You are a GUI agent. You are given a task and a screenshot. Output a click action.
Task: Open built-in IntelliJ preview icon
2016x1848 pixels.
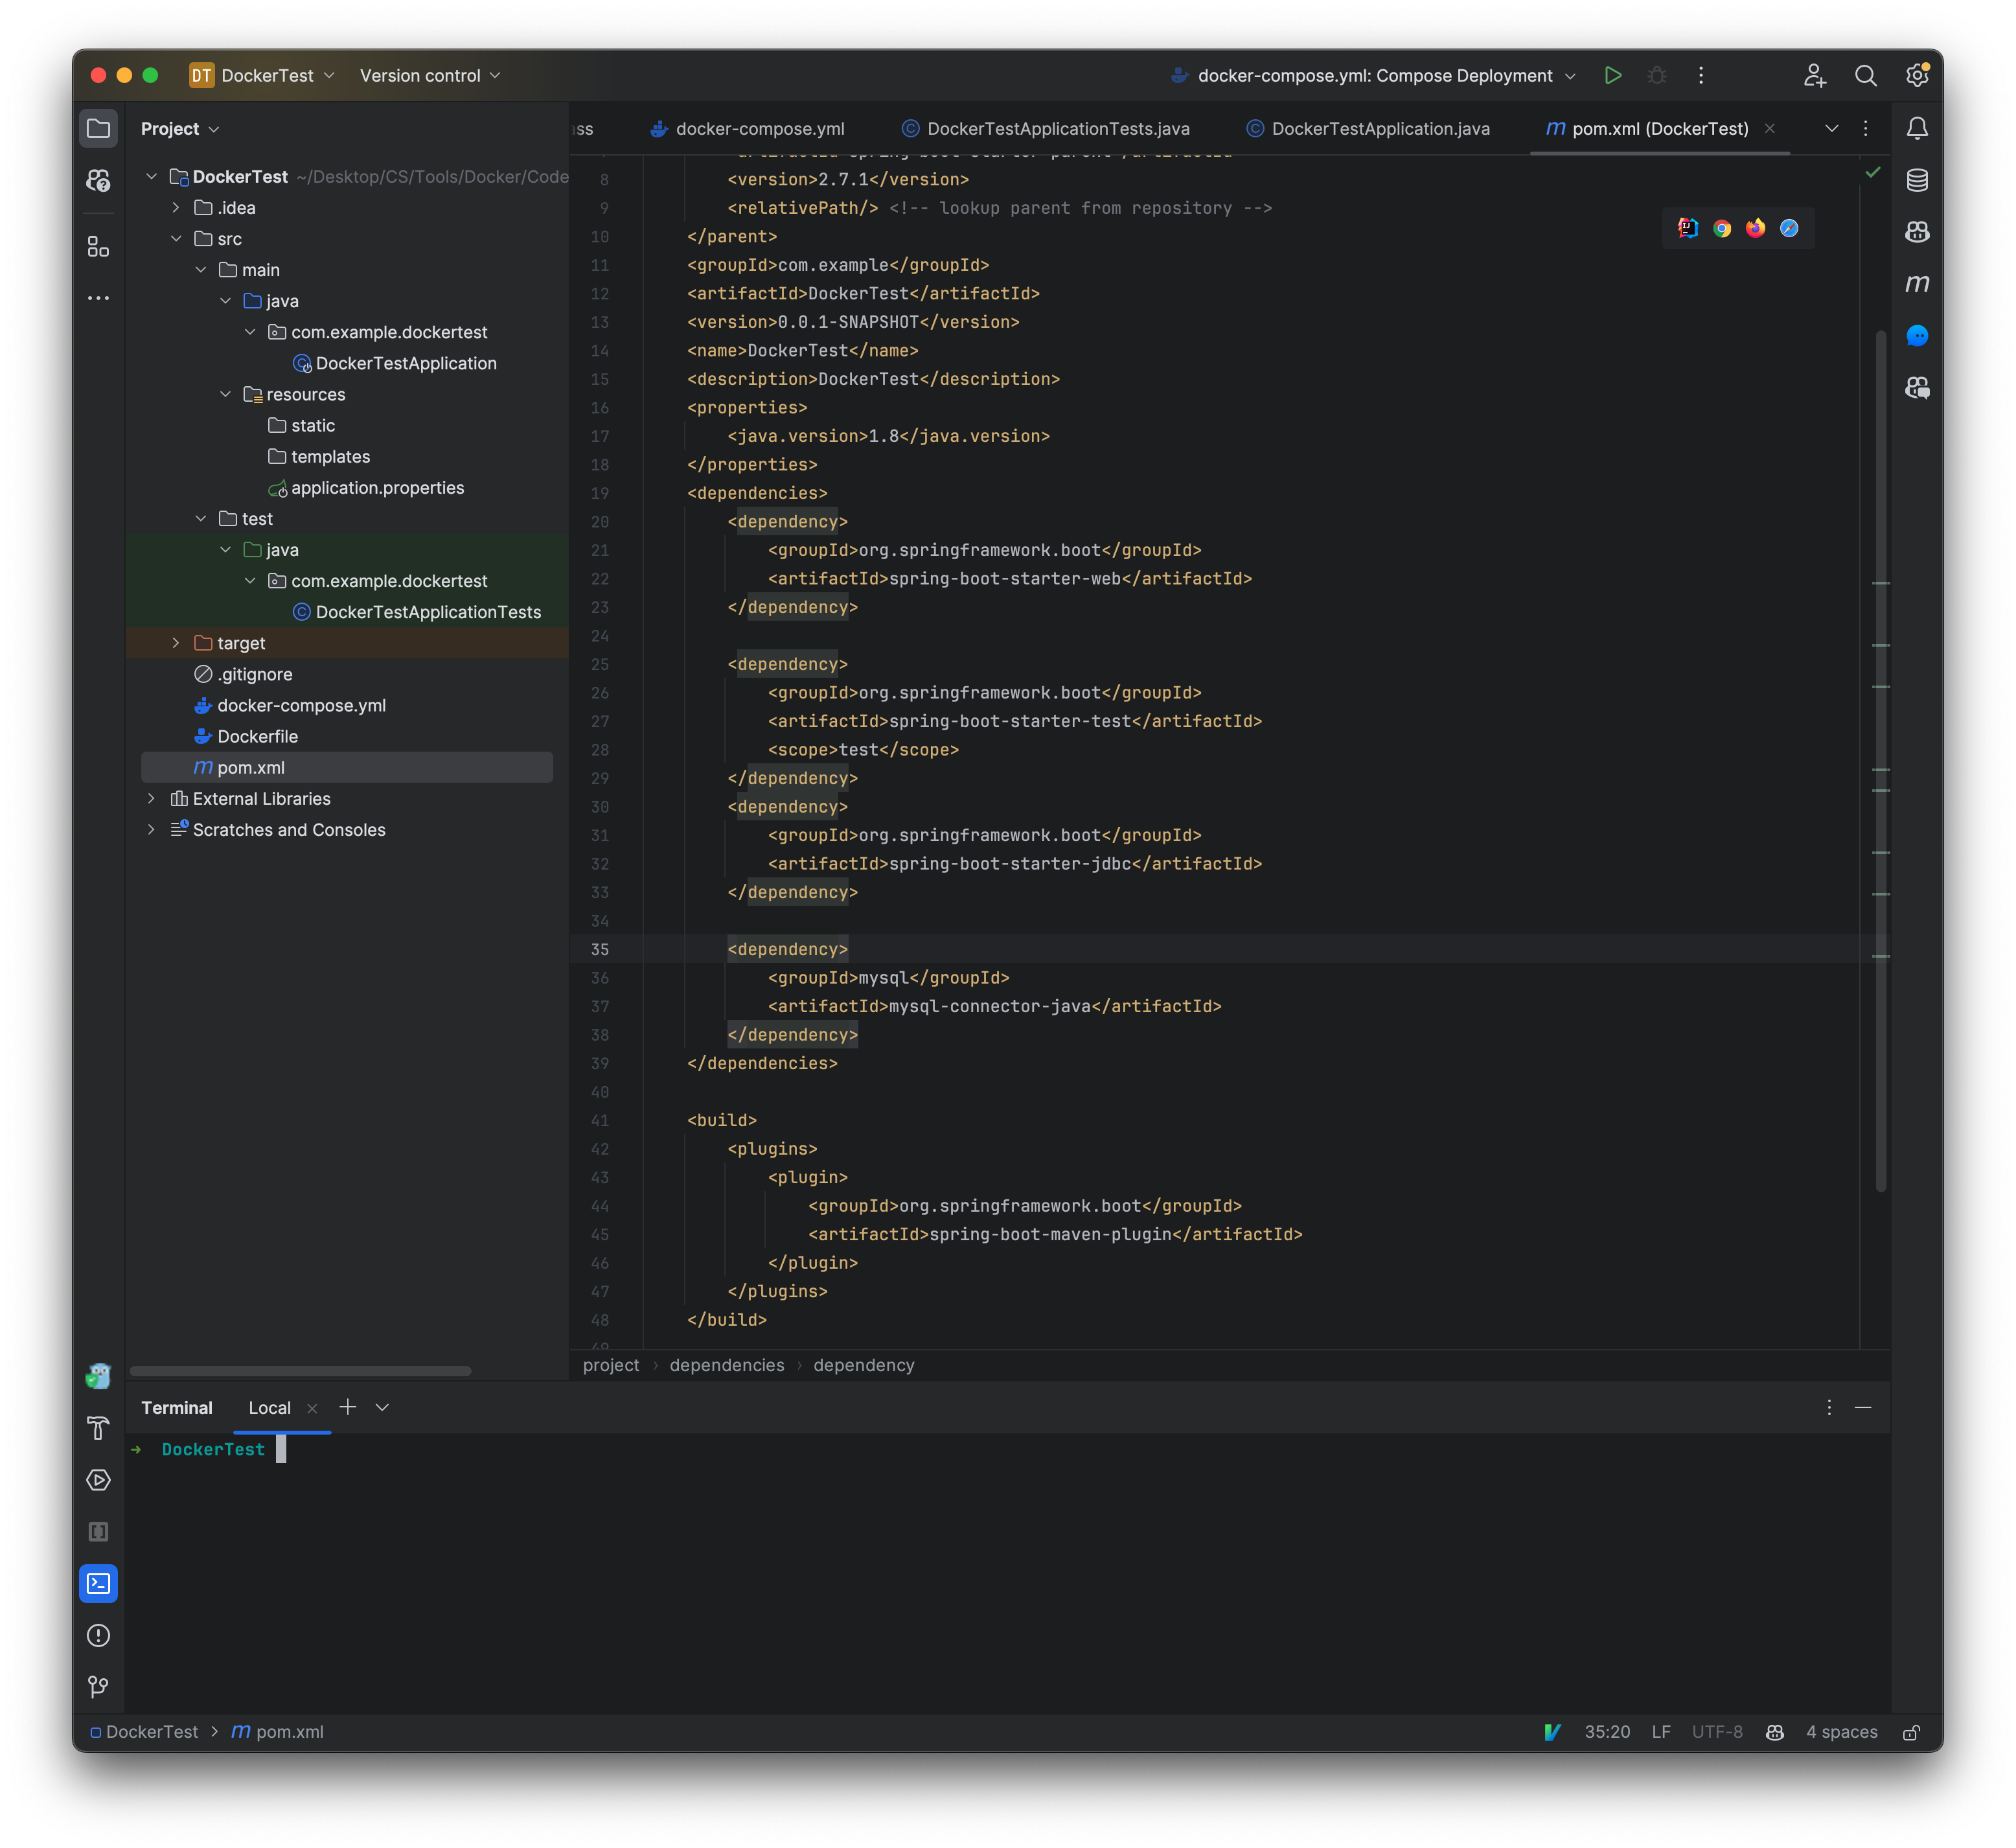(1688, 229)
